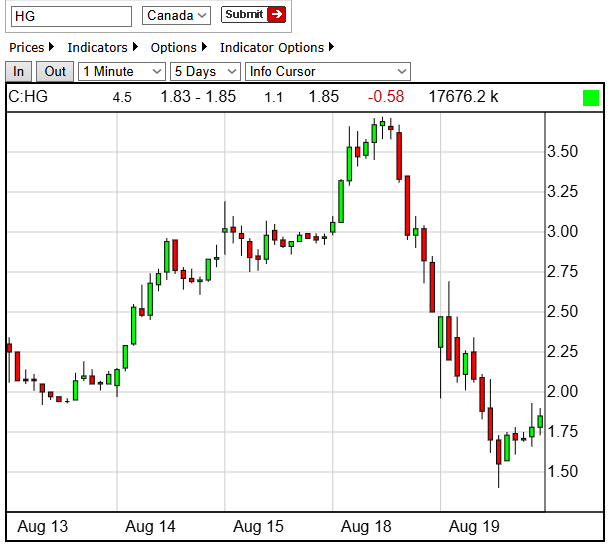Image resolution: width=612 pixels, height=549 pixels.
Task: Click the 1.83 - 1.85 bid-ask value
Action: point(198,97)
